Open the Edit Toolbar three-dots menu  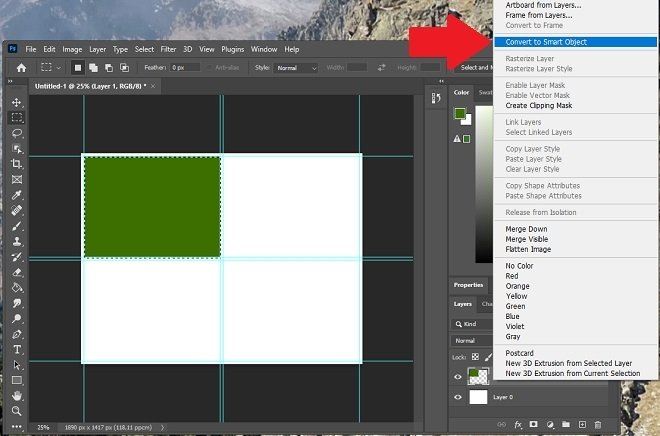pos(17,426)
